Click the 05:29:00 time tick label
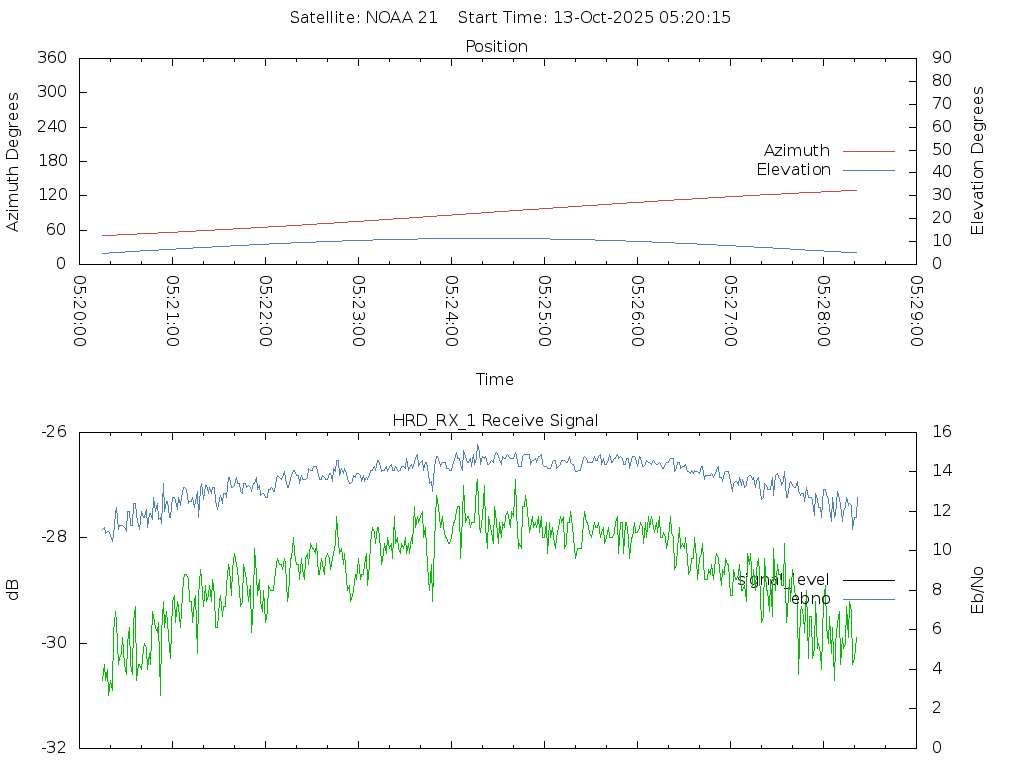The width and height of the screenshot is (1024, 768). tap(915, 311)
